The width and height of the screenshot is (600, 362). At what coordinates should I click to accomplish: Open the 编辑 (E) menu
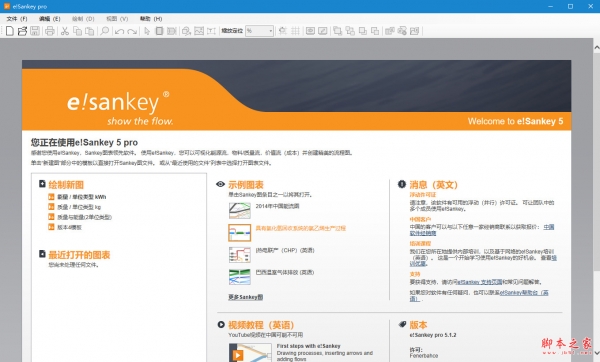(50, 19)
